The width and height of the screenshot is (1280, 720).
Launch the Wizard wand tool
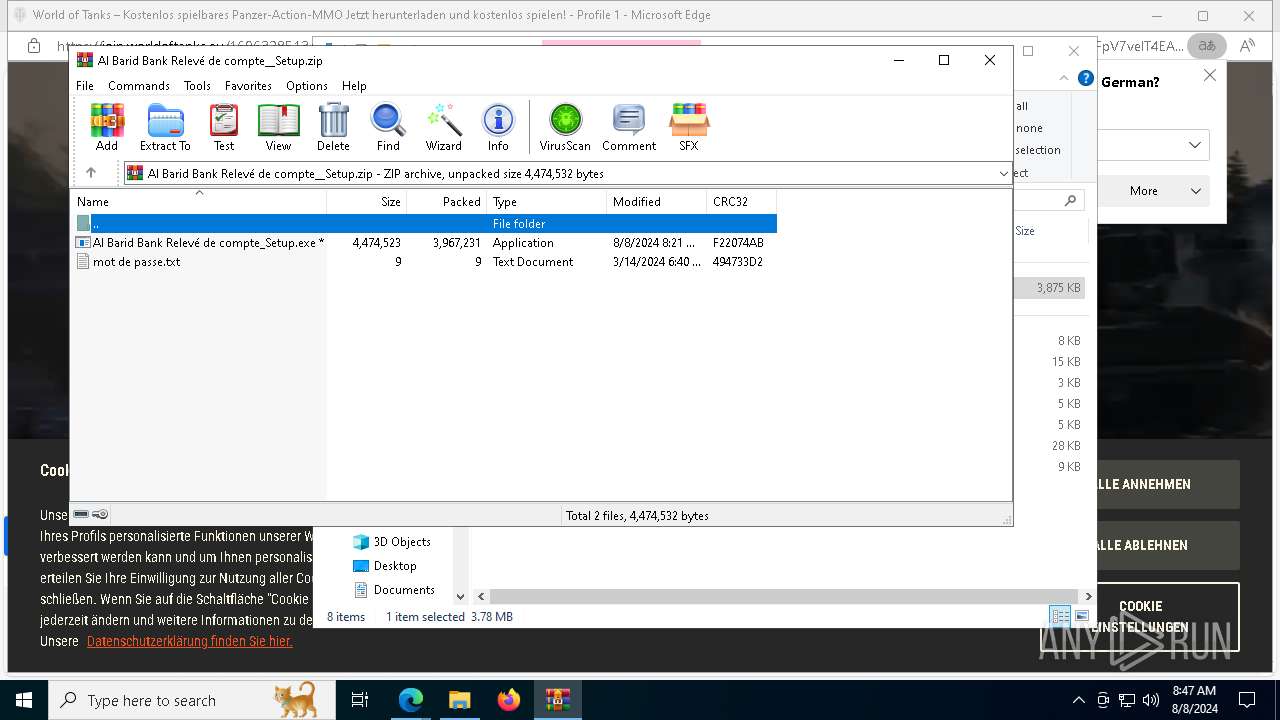[444, 128]
